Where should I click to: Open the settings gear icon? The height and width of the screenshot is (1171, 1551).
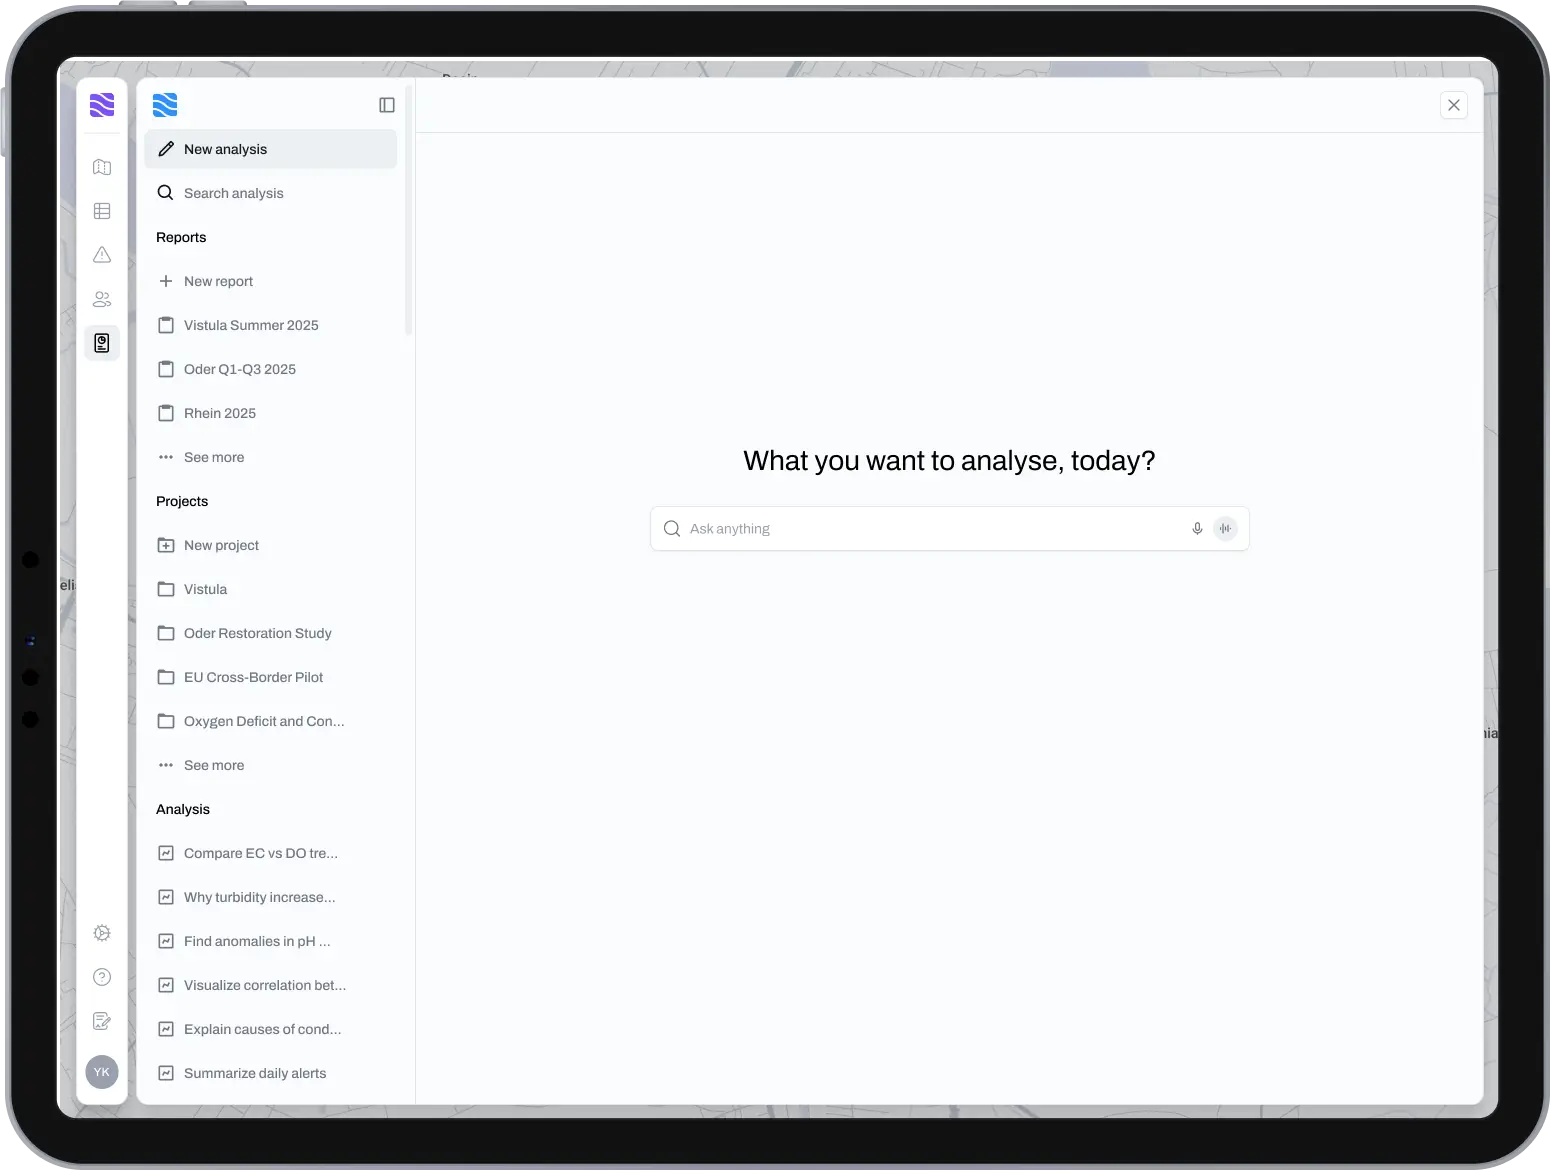coord(102,933)
